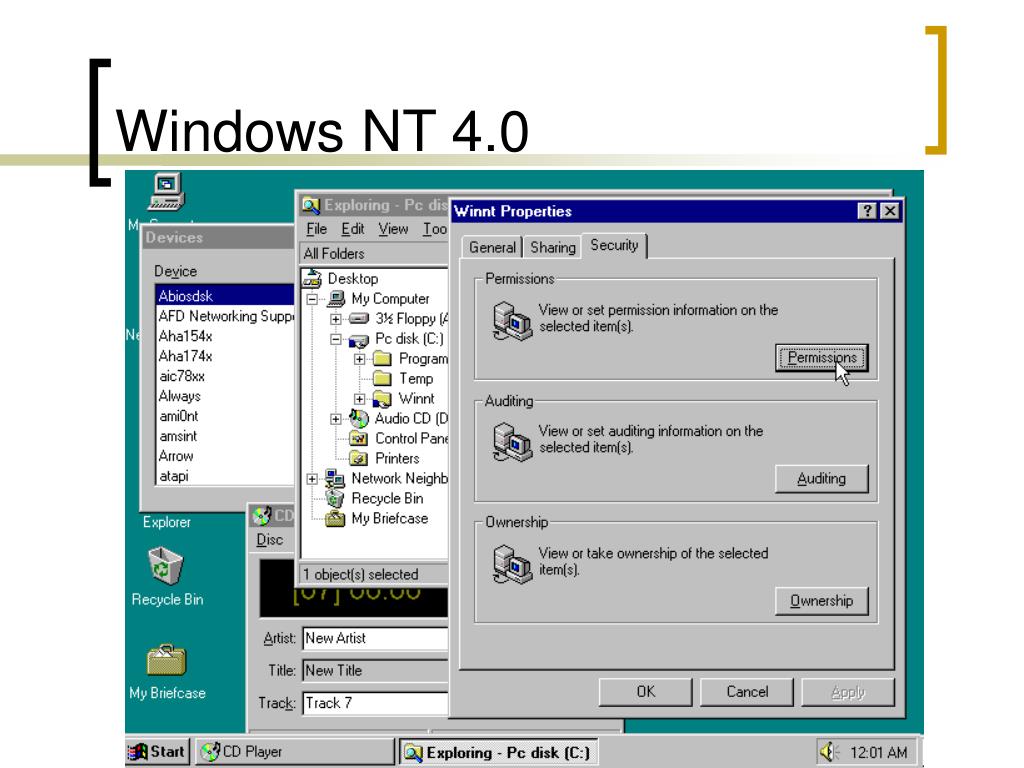Select Aha174x in the Devices list
The height and width of the screenshot is (768, 1024).
pyautogui.click(x=225, y=356)
